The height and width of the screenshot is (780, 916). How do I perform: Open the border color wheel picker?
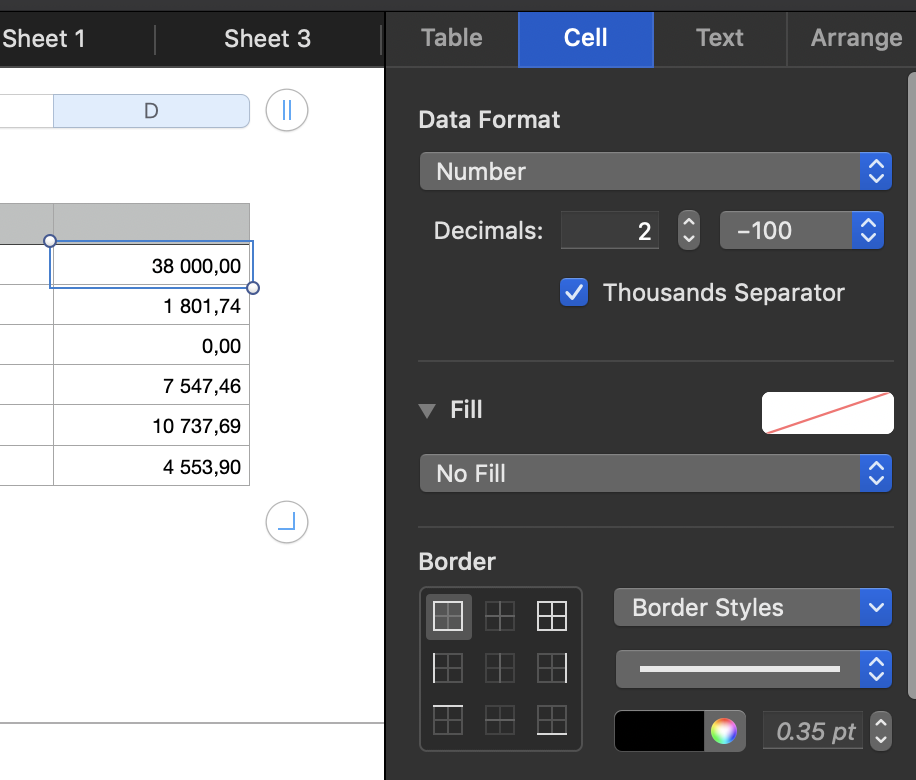723,731
